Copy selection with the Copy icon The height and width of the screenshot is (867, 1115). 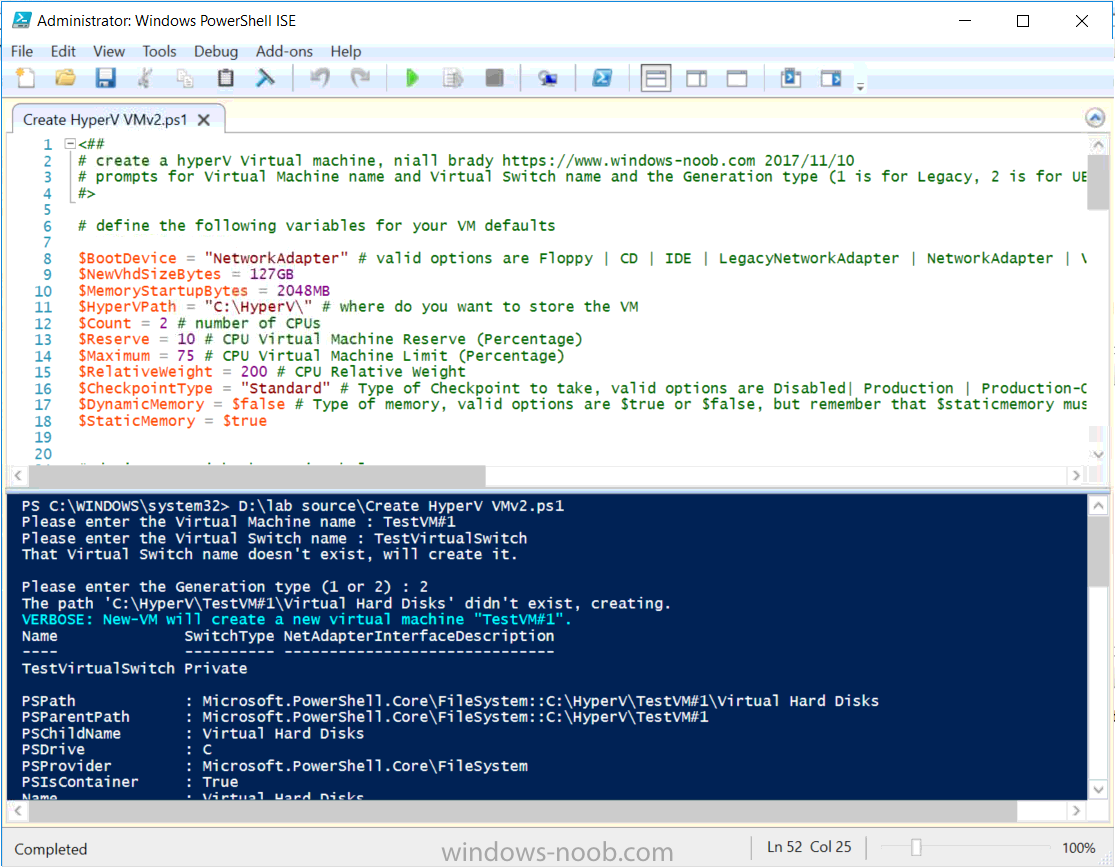pyautogui.click(x=185, y=78)
